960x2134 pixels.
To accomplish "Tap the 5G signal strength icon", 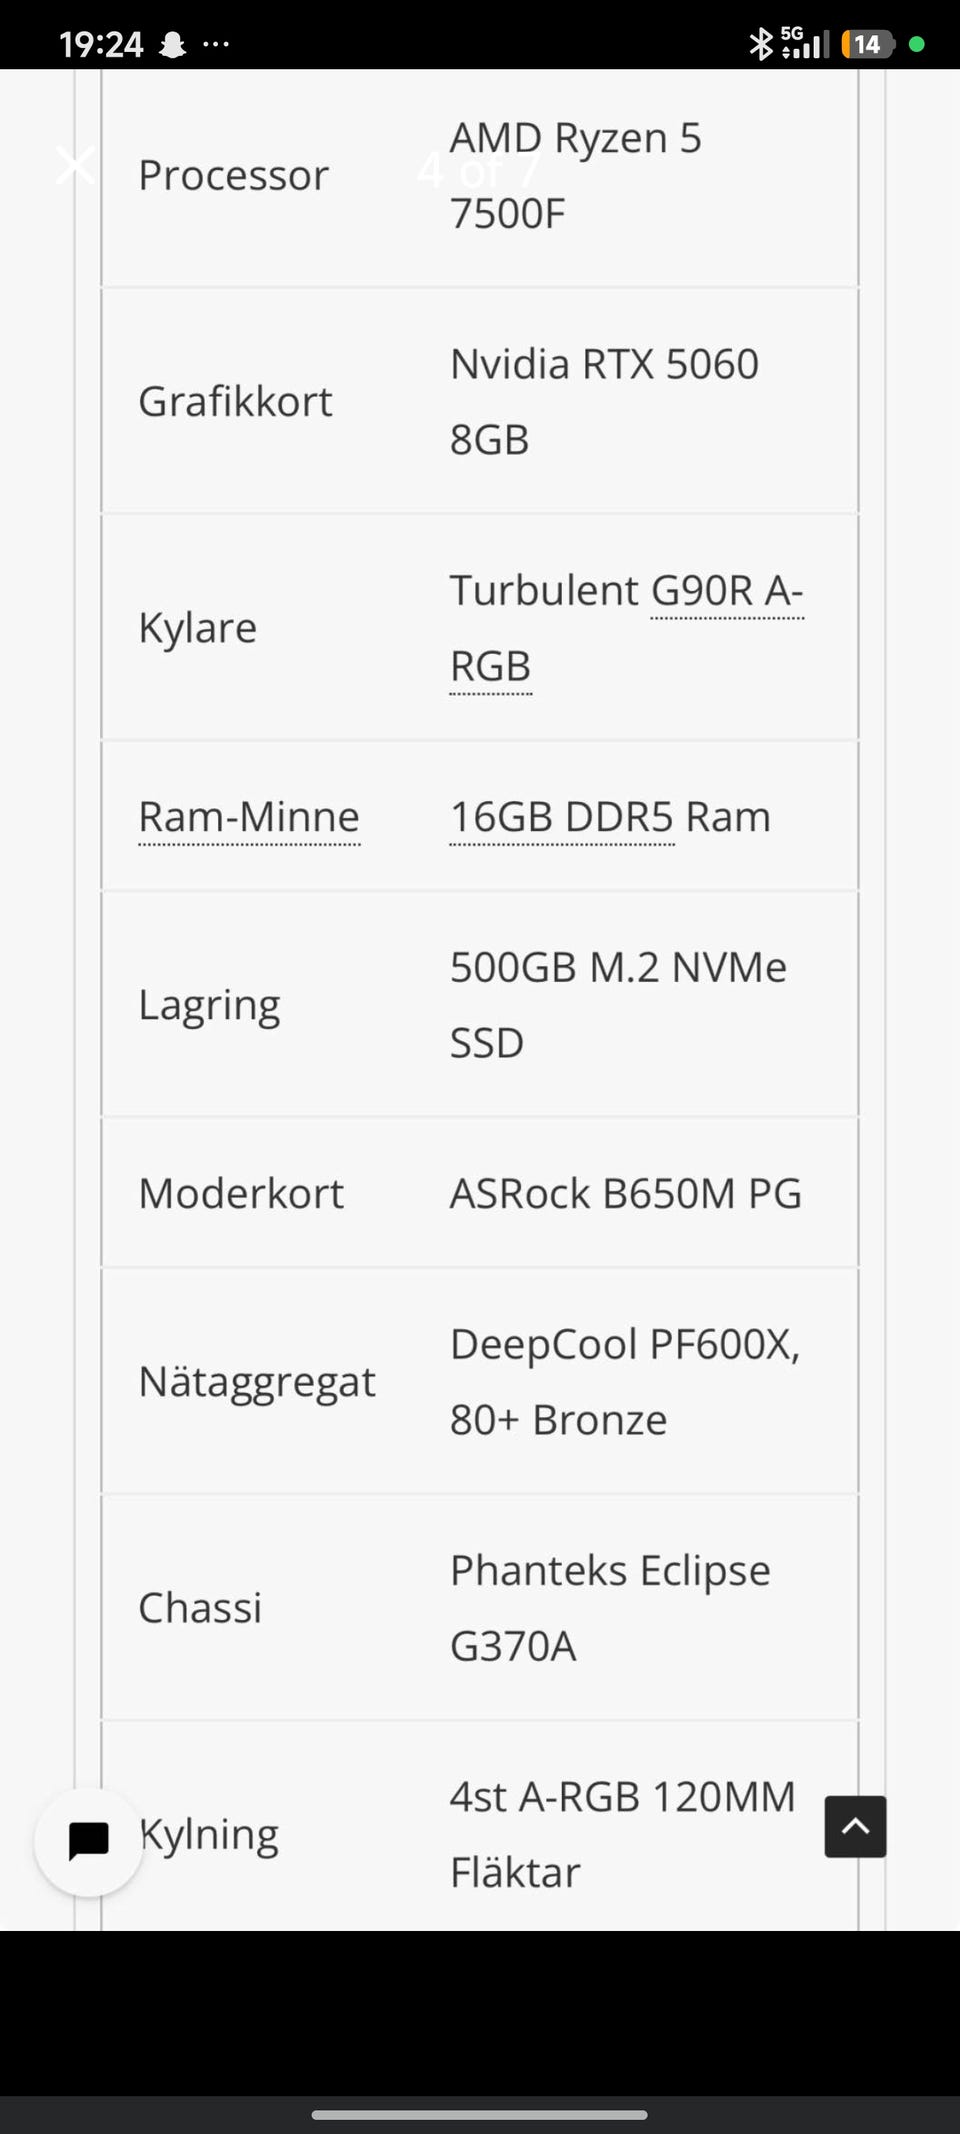I will [x=804, y=43].
